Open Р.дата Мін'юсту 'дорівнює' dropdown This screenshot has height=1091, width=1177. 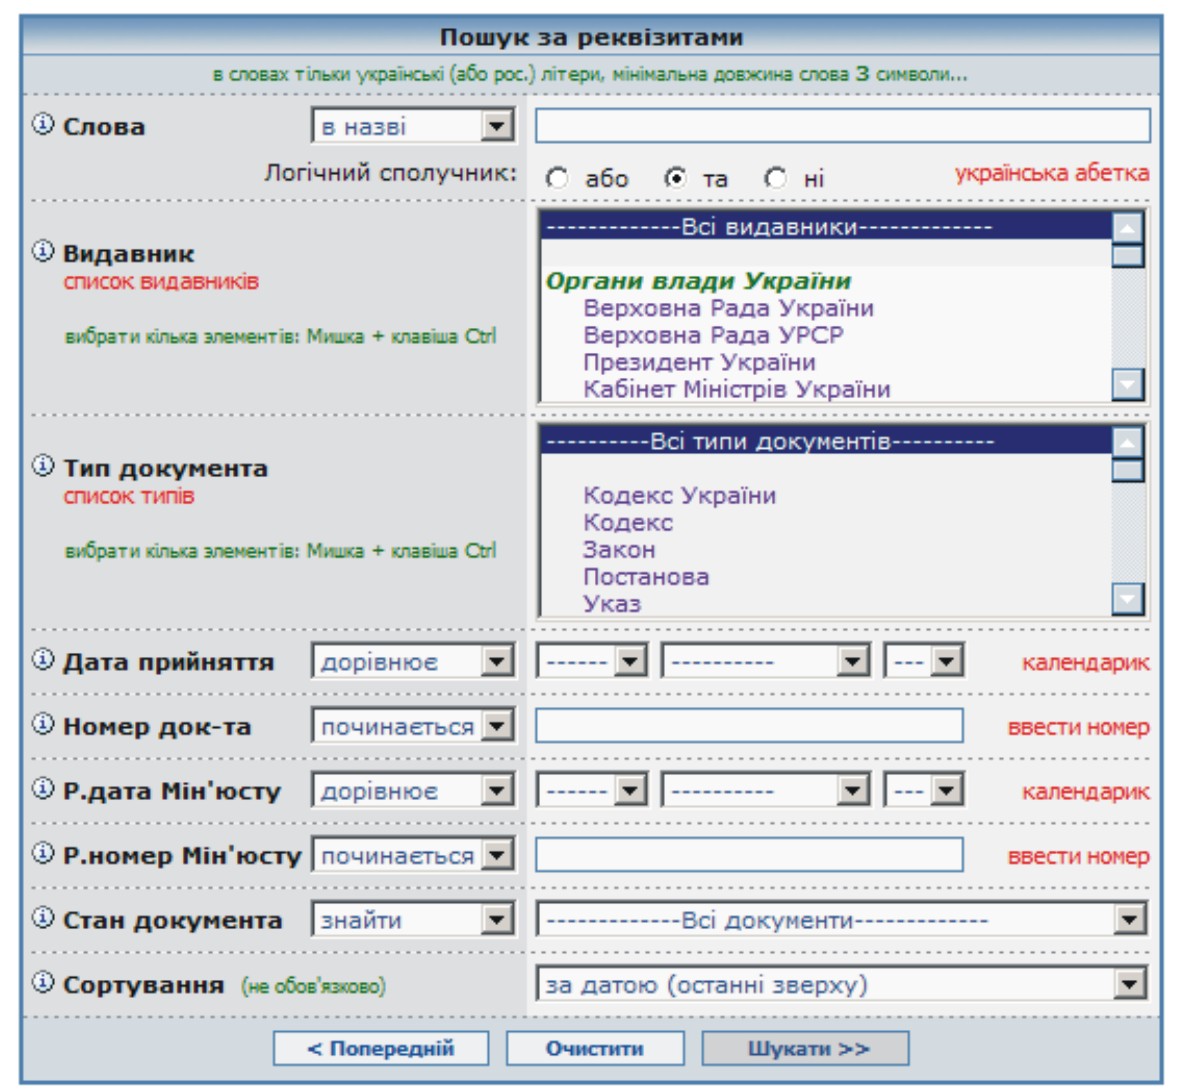(x=413, y=791)
